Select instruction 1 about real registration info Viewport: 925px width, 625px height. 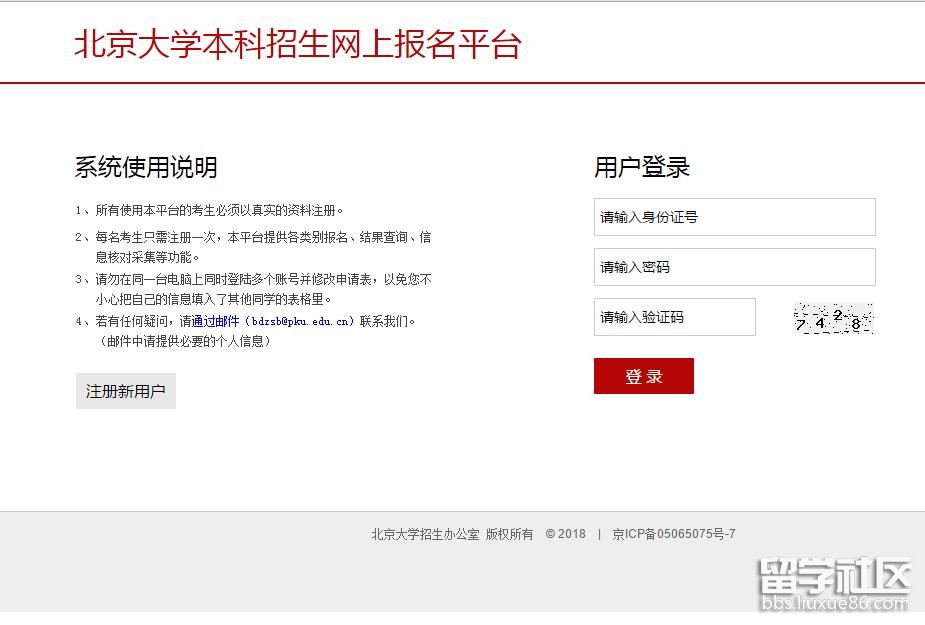(210, 211)
